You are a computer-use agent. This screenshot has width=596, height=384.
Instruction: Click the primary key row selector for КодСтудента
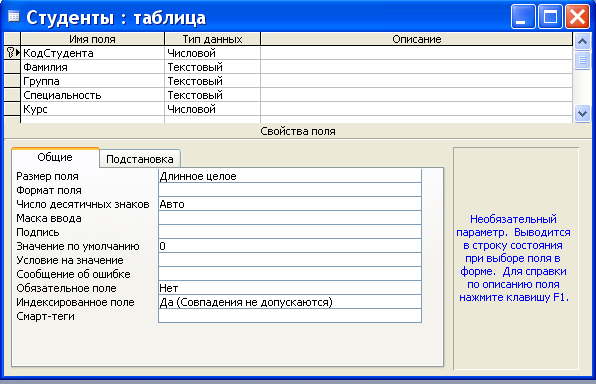[12, 53]
